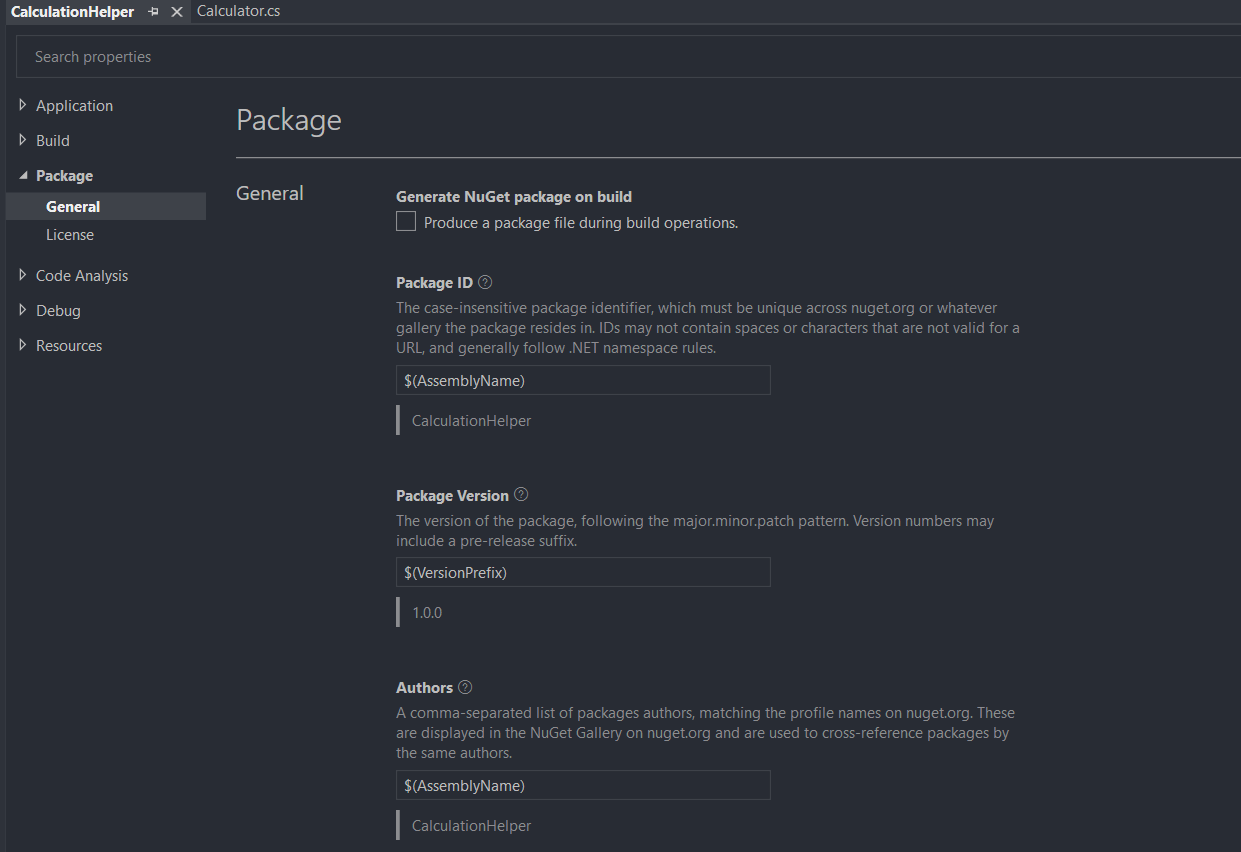
Task: Click the Authors help icon
Action: 465,688
